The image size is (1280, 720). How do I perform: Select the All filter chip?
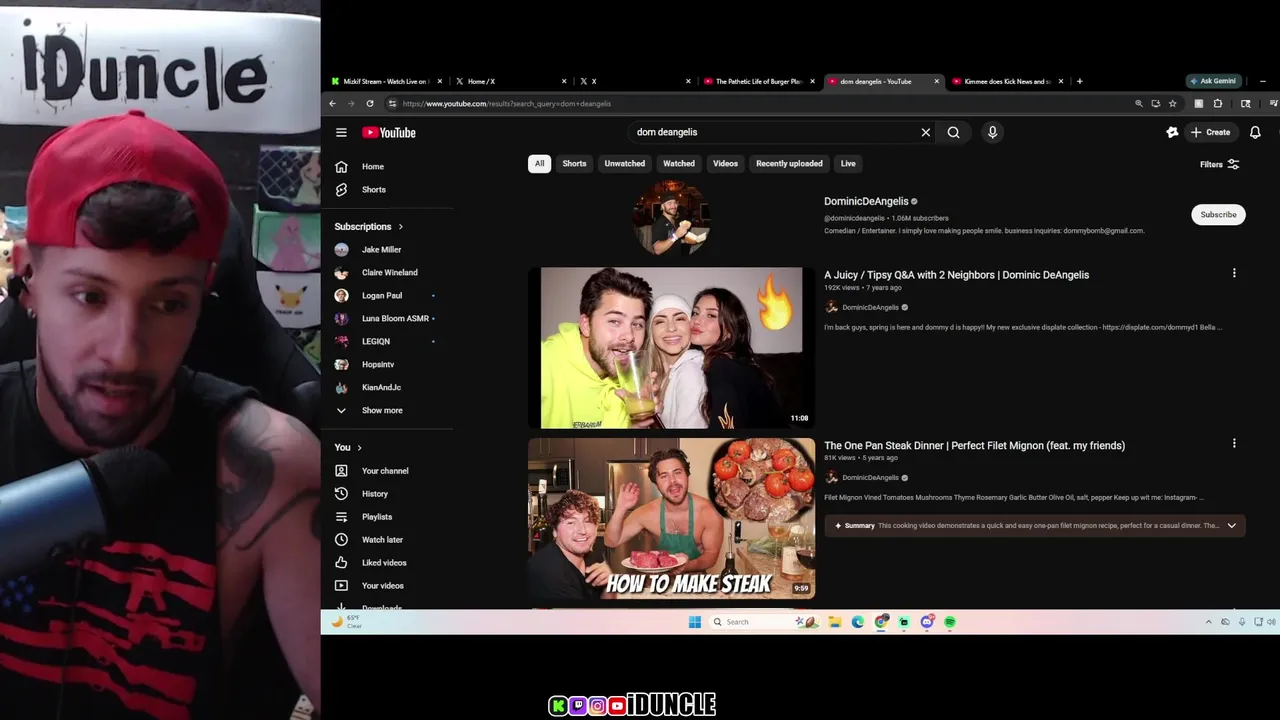click(x=539, y=163)
